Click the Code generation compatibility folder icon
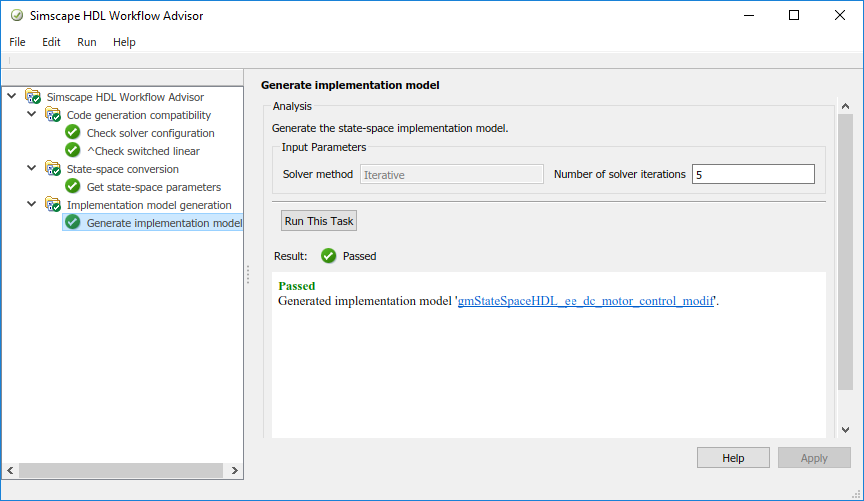This screenshot has height=501, width=864. click(53, 115)
